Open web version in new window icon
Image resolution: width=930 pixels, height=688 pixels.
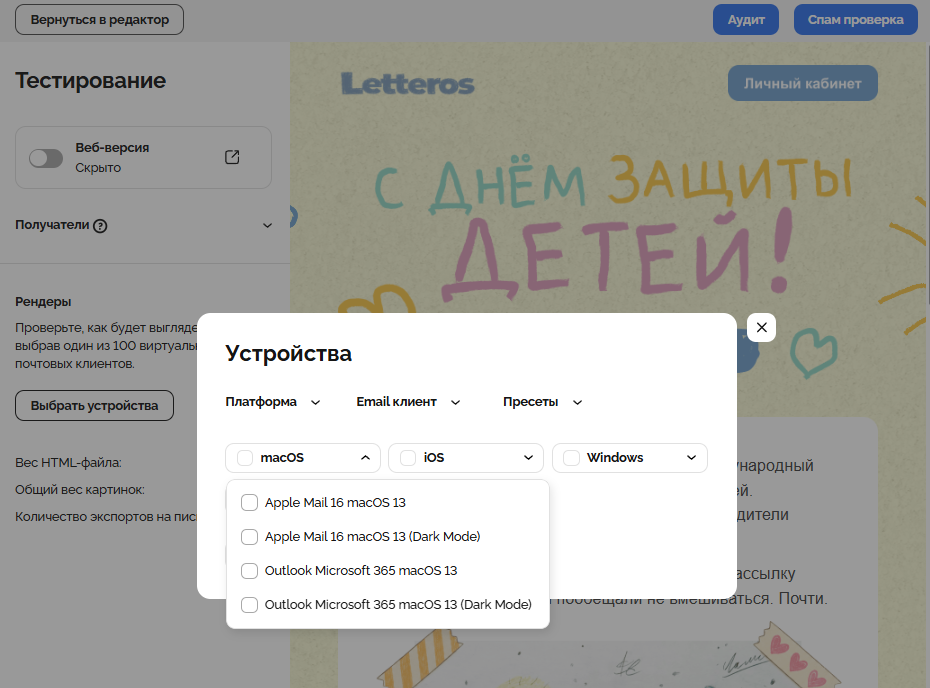click(x=232, y=157)
